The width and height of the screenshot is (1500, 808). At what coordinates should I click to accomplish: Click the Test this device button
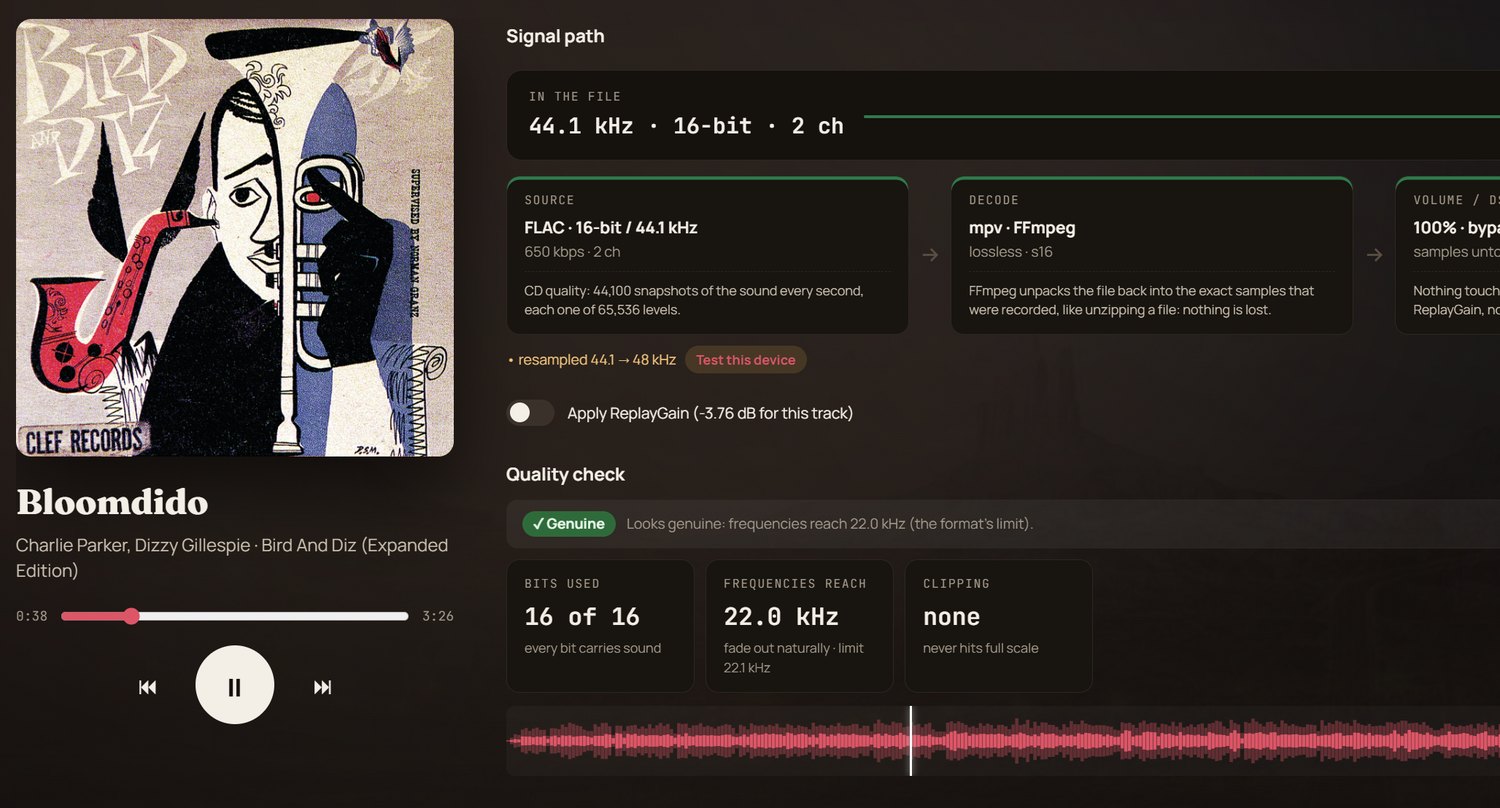point(746,360)
